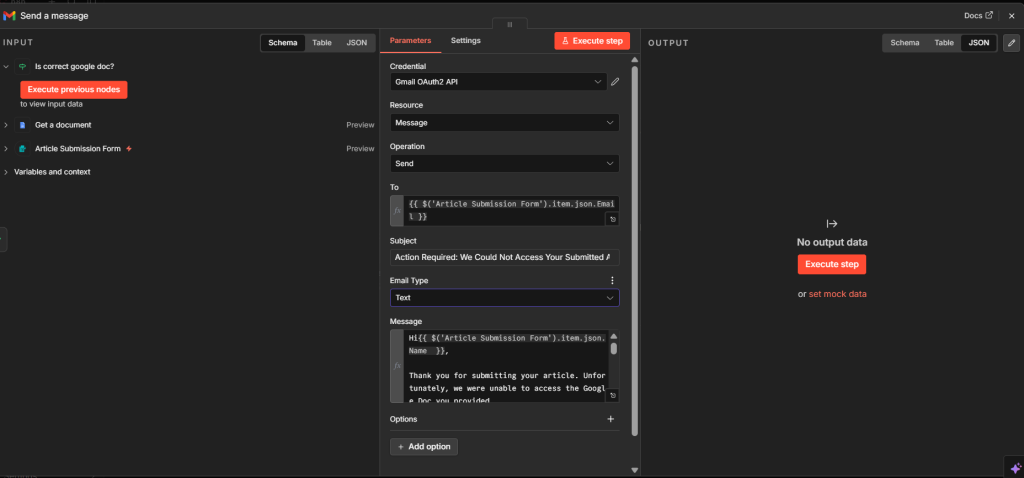This screenshot has height=478, width=1024.
Task: Open the Settings tab
Action: pos(466,40)
